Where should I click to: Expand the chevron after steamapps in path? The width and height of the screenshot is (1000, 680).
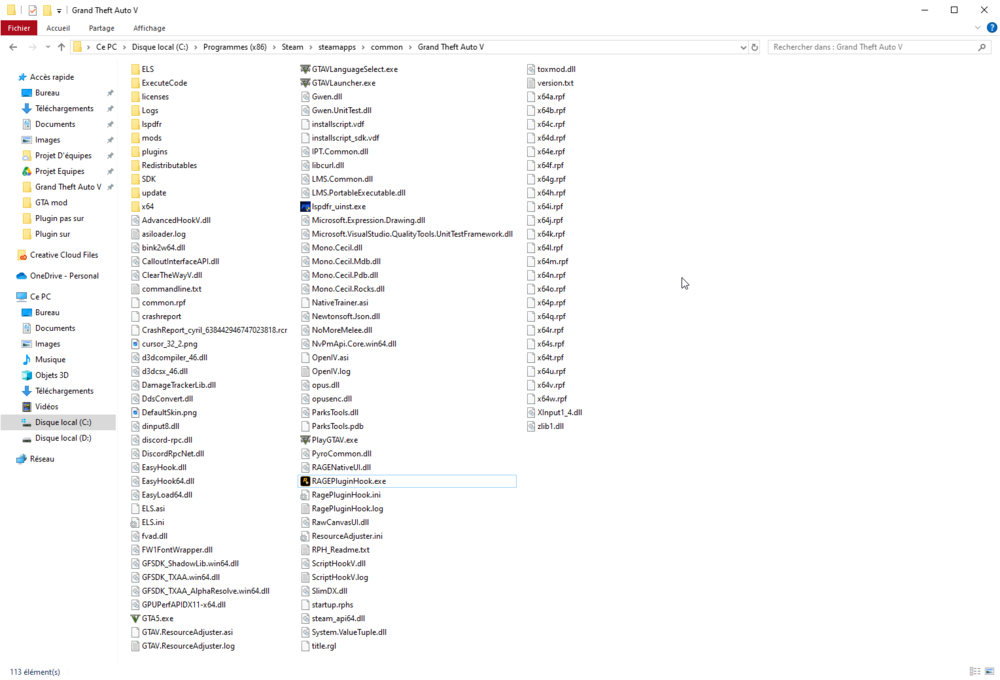coord(363,47)
